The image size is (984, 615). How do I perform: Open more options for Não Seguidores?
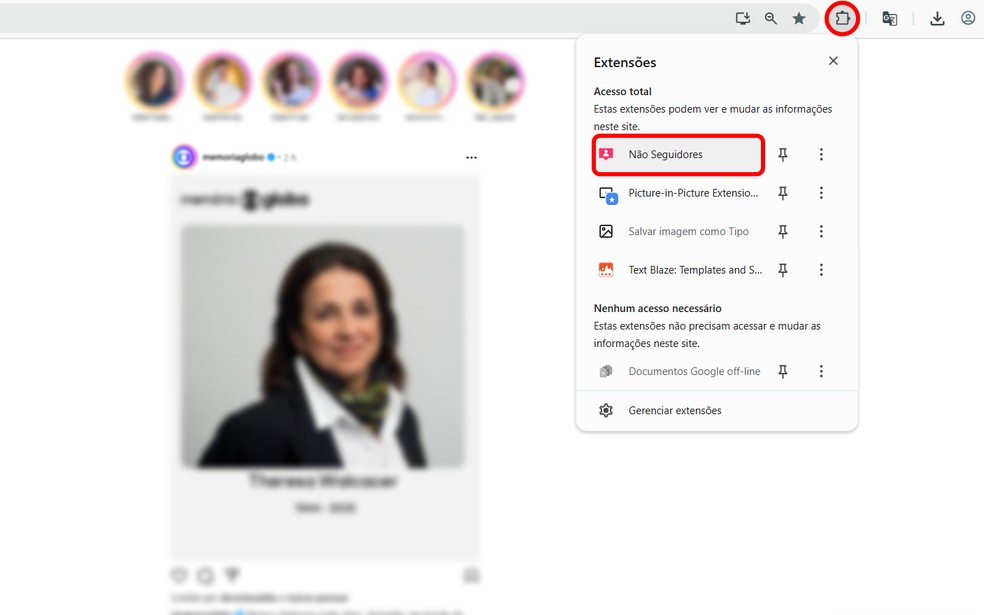click(x=821, y=154)
